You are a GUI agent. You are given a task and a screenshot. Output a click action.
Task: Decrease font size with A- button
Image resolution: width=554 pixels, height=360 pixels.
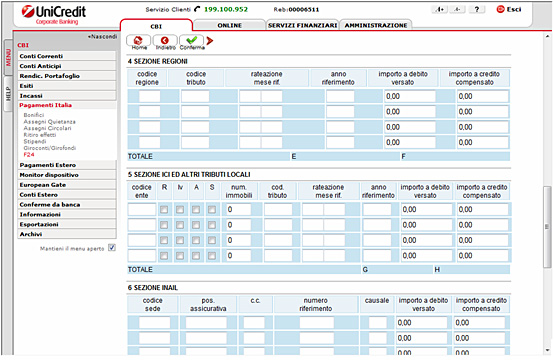pyautogui.click(x=458, y=9)
